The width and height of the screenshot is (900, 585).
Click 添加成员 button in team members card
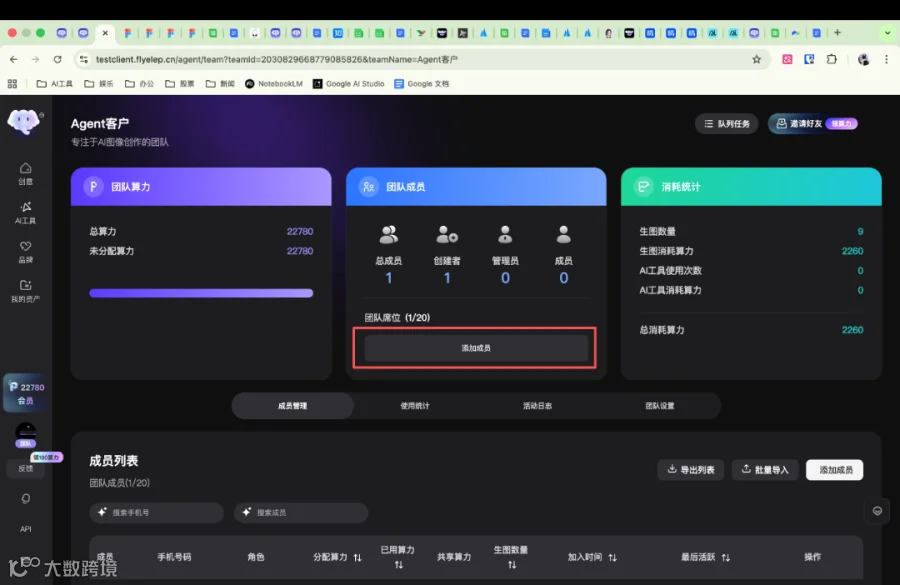(476, 348)
